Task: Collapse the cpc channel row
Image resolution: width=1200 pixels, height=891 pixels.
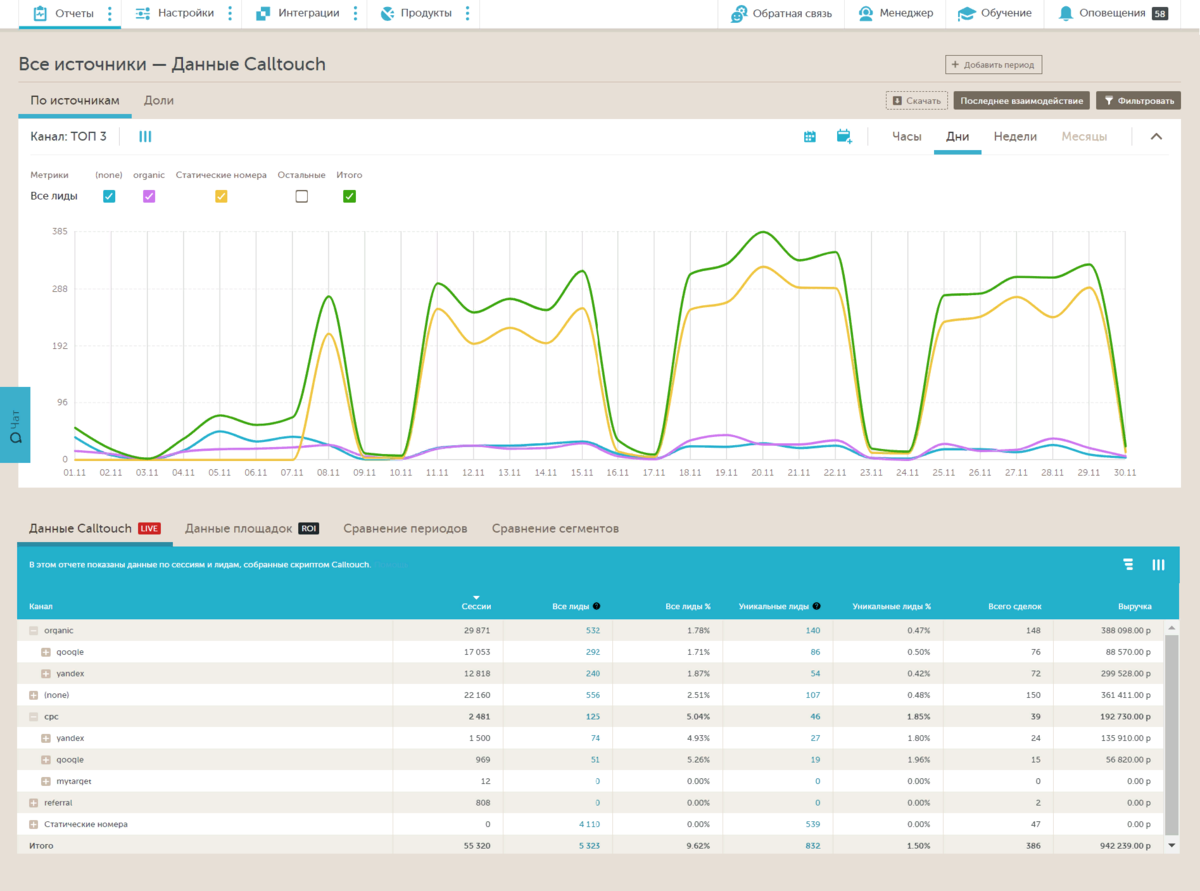Action: tap(34, 717)
